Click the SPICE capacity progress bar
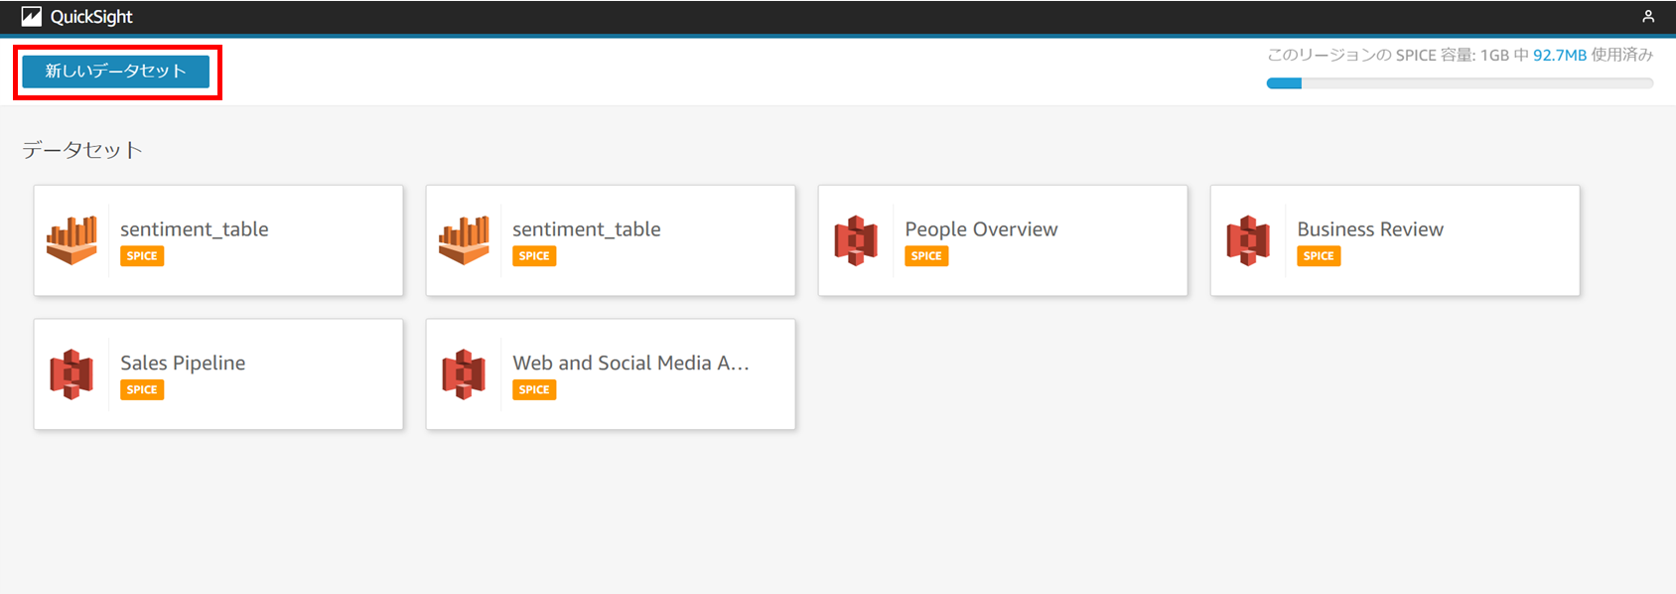Screen dimensions: 1676x594 1459,84
